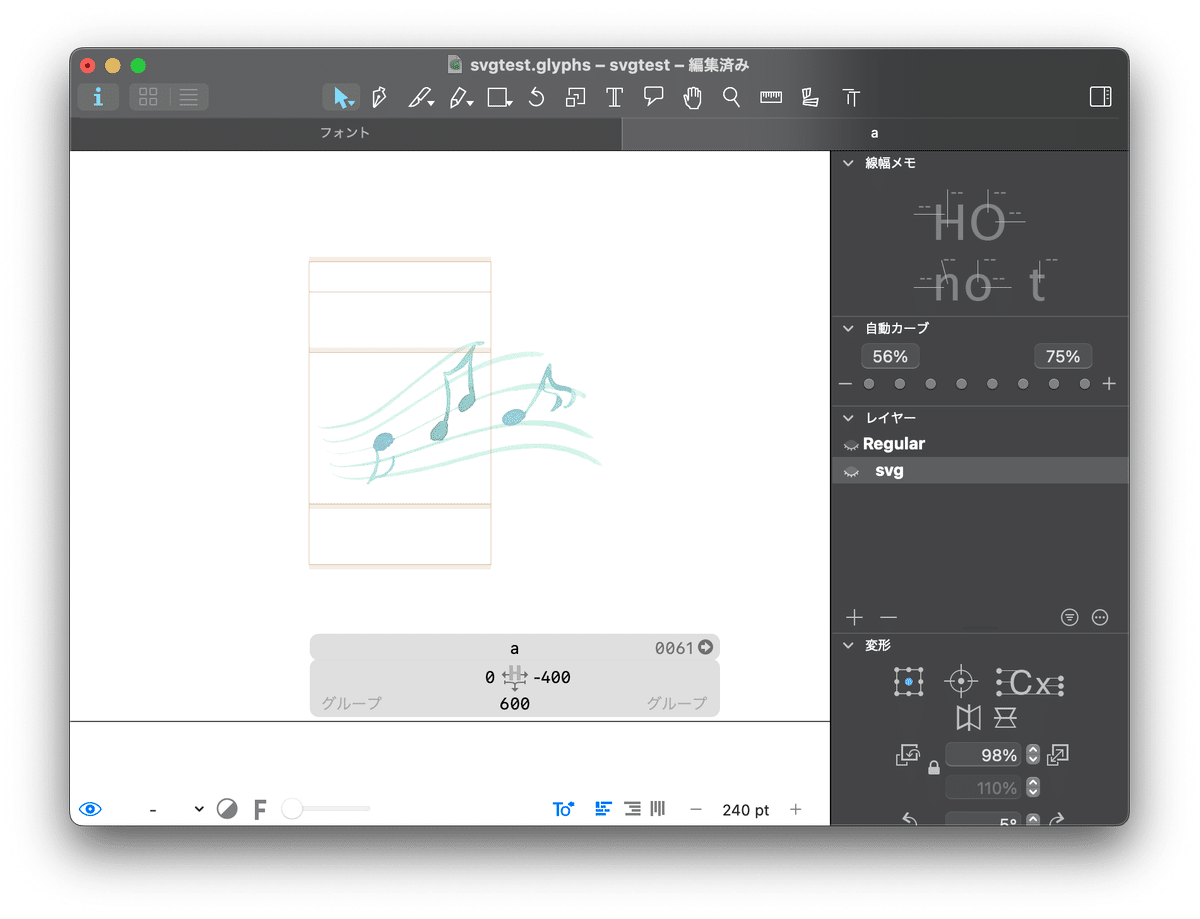Viewport: 1200px width, 919px height.
Task: Toggle the black/white invert preview
Action: [x=227, y=809]
